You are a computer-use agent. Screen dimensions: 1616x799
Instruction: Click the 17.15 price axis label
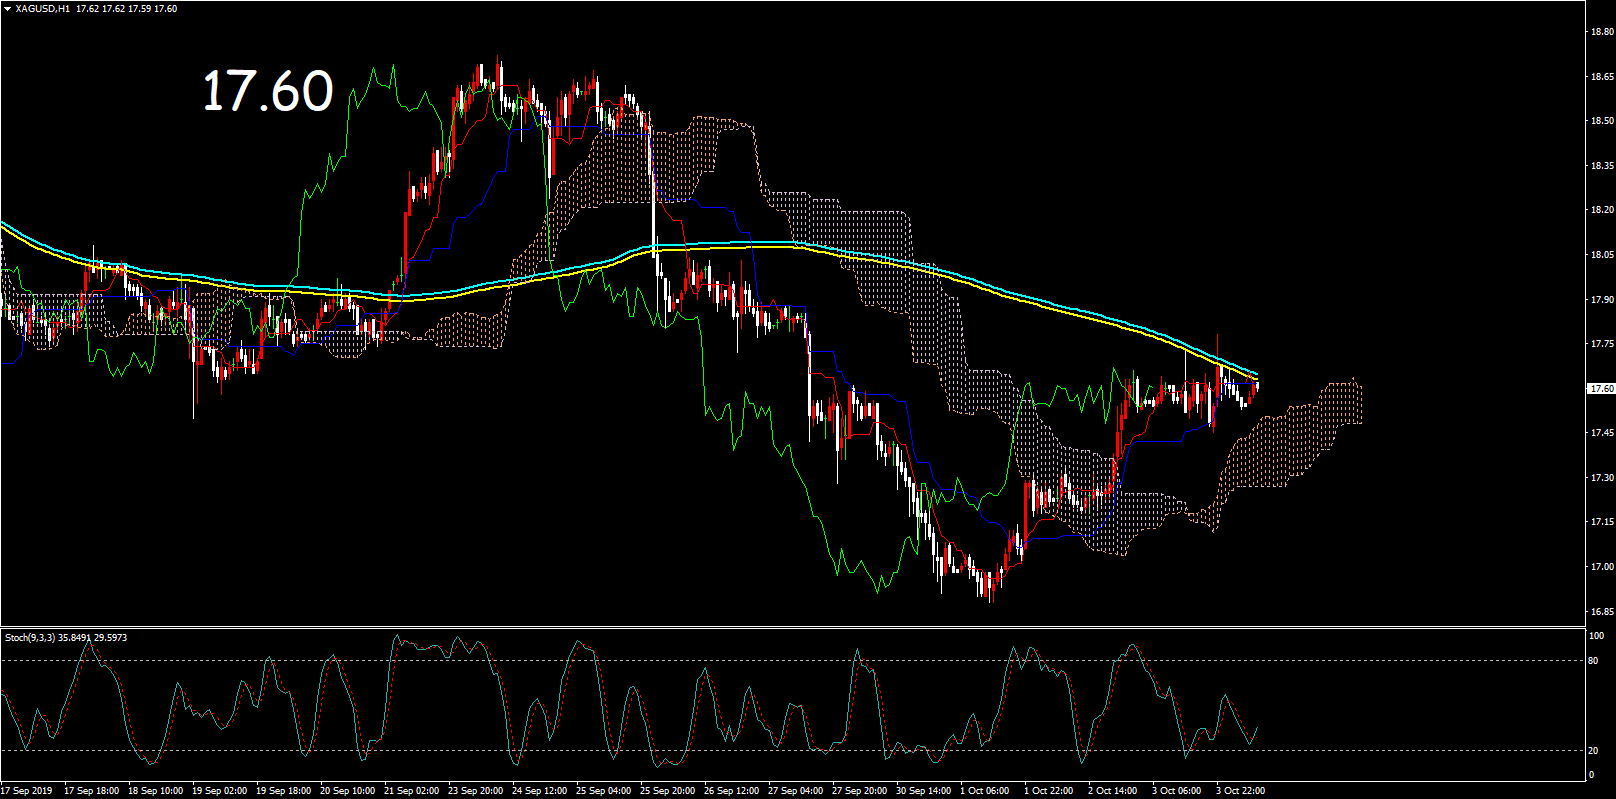[x=1602, y=522]
